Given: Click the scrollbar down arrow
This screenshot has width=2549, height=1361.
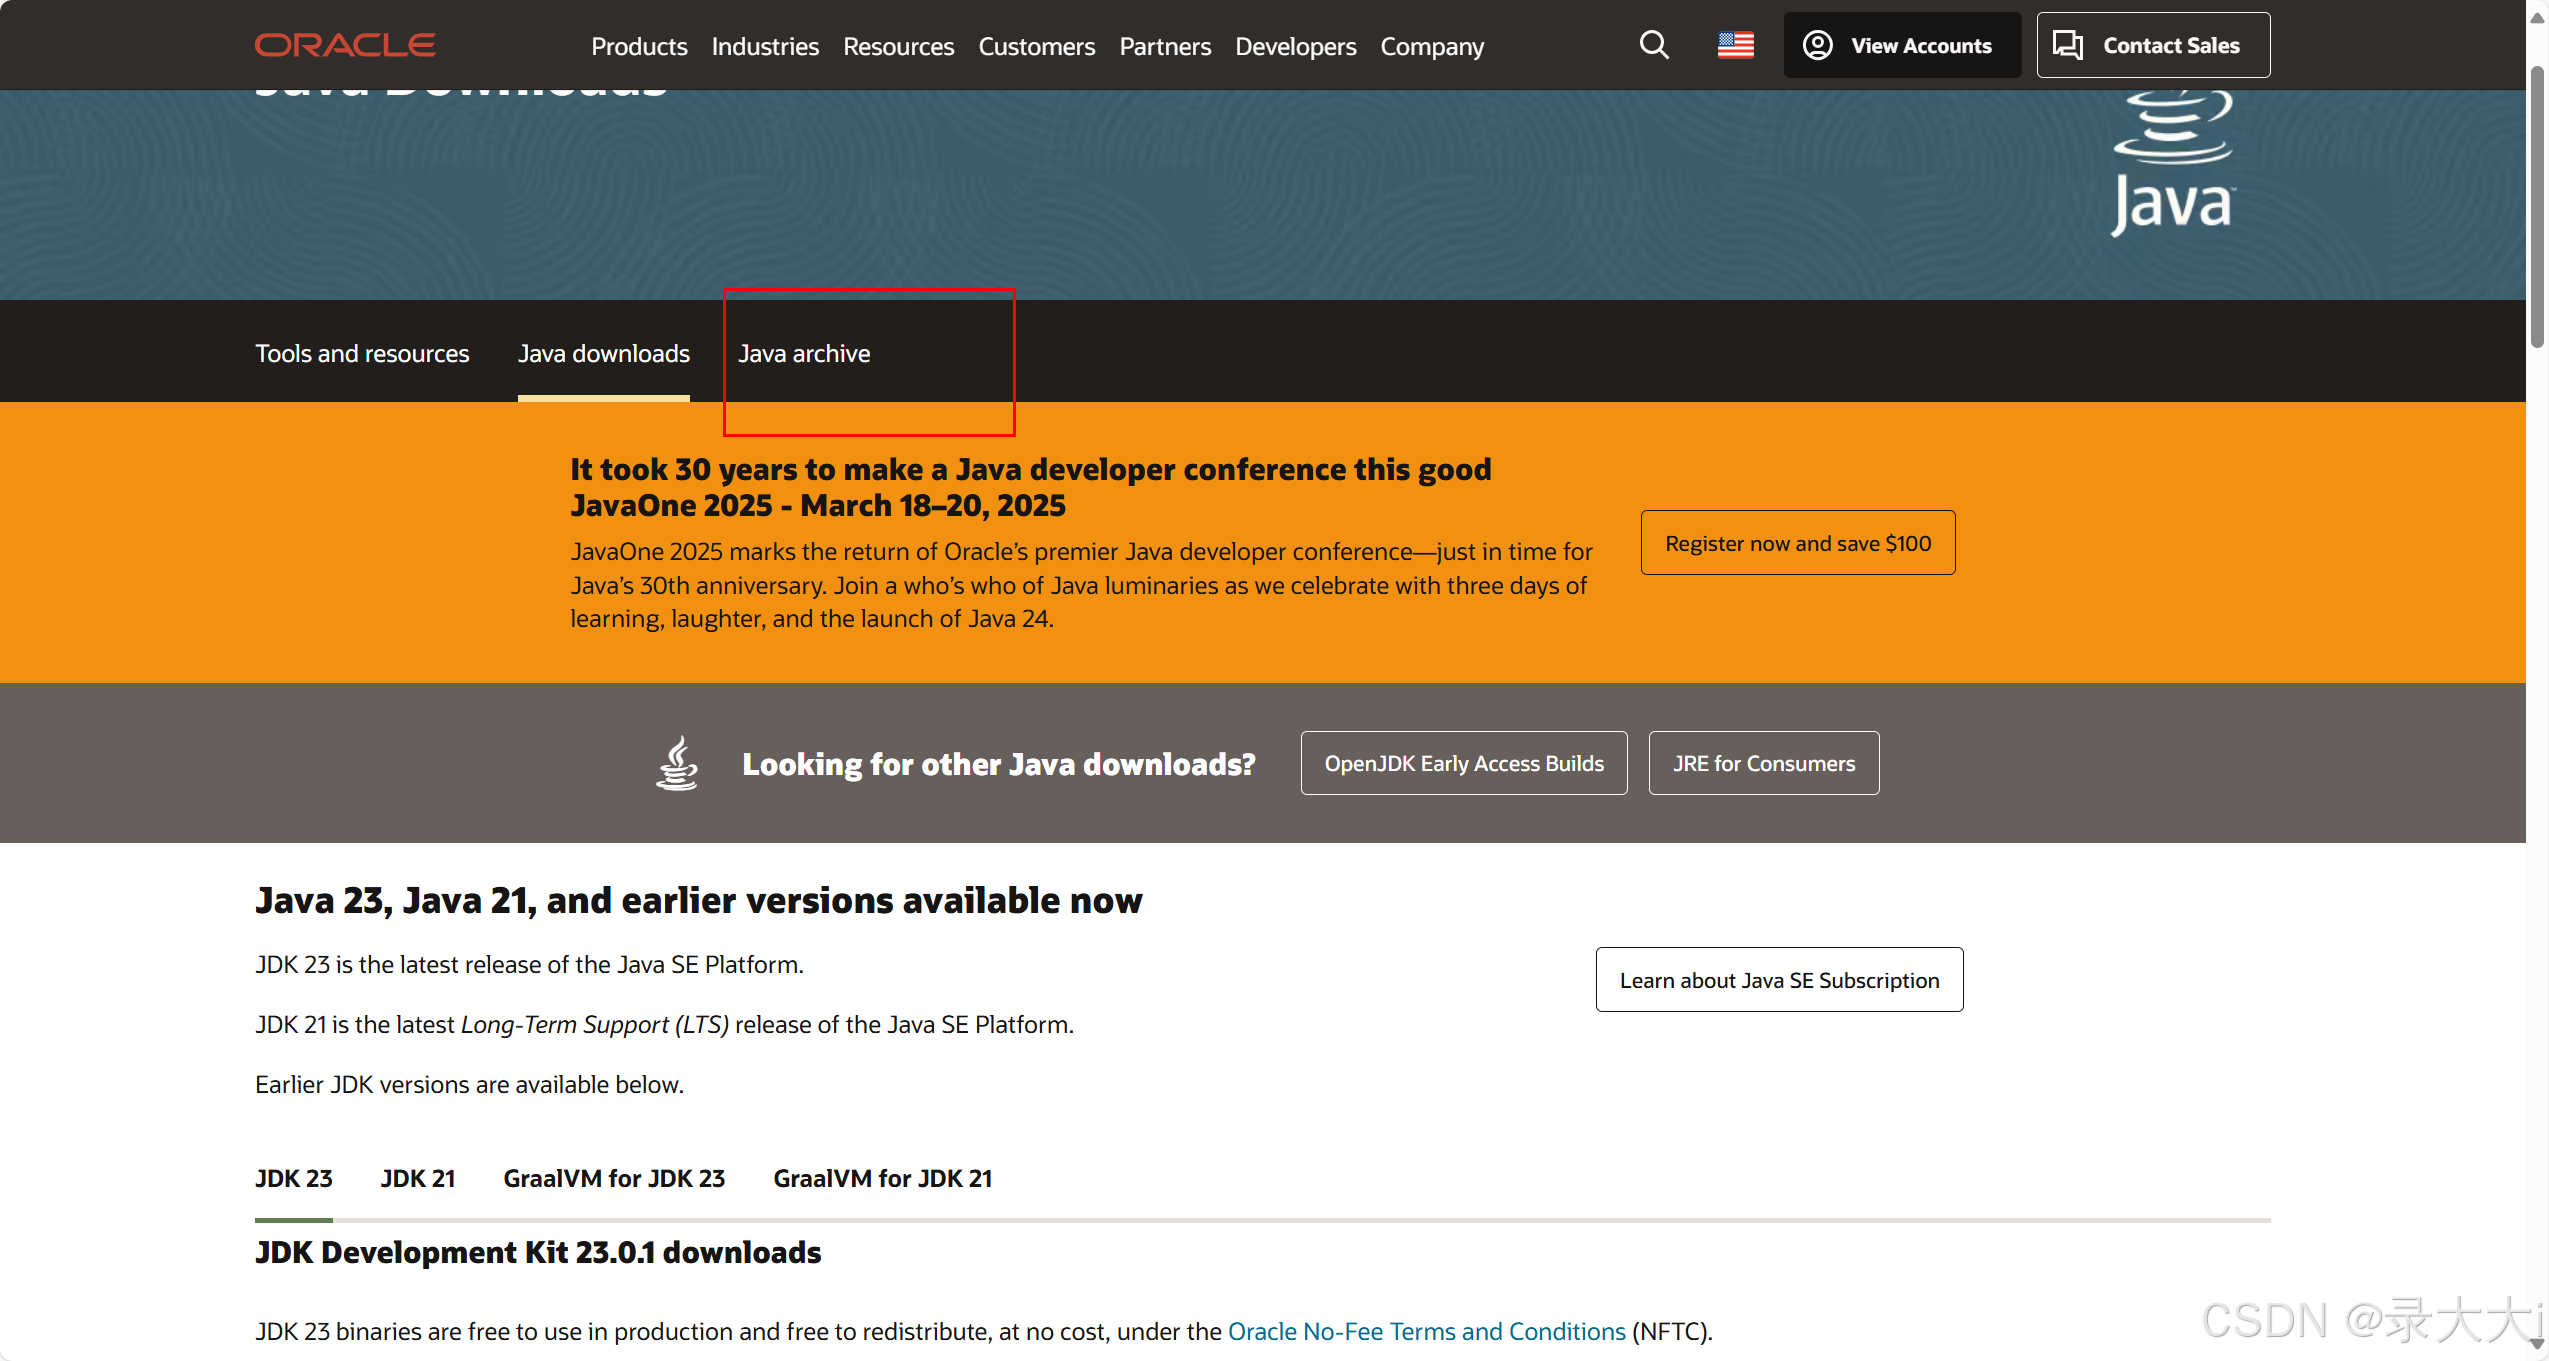Looking at the screenshot, I should (2537, 1343).
